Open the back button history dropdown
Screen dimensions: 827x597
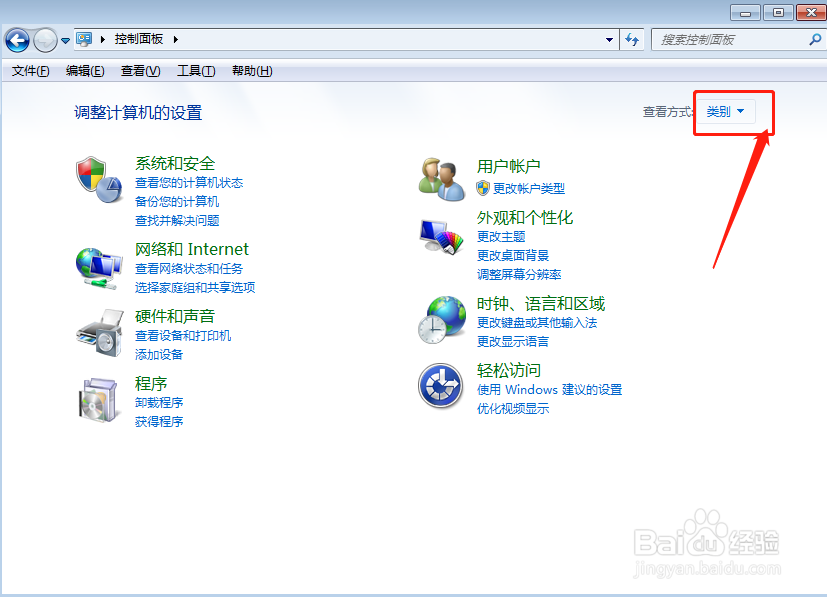[x=65, y=40]
